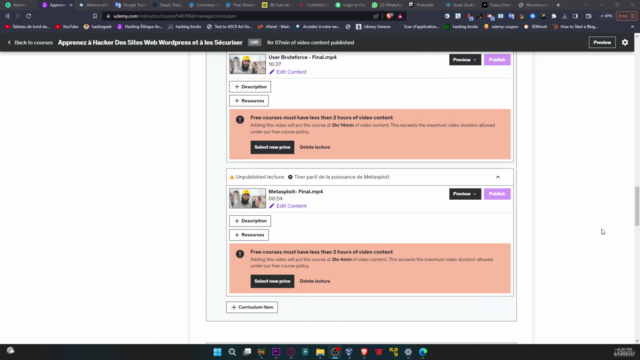This screenshot has height=360, width=640.
Task: Switch to Audio Studio browser tab
Action: point(460,5)
